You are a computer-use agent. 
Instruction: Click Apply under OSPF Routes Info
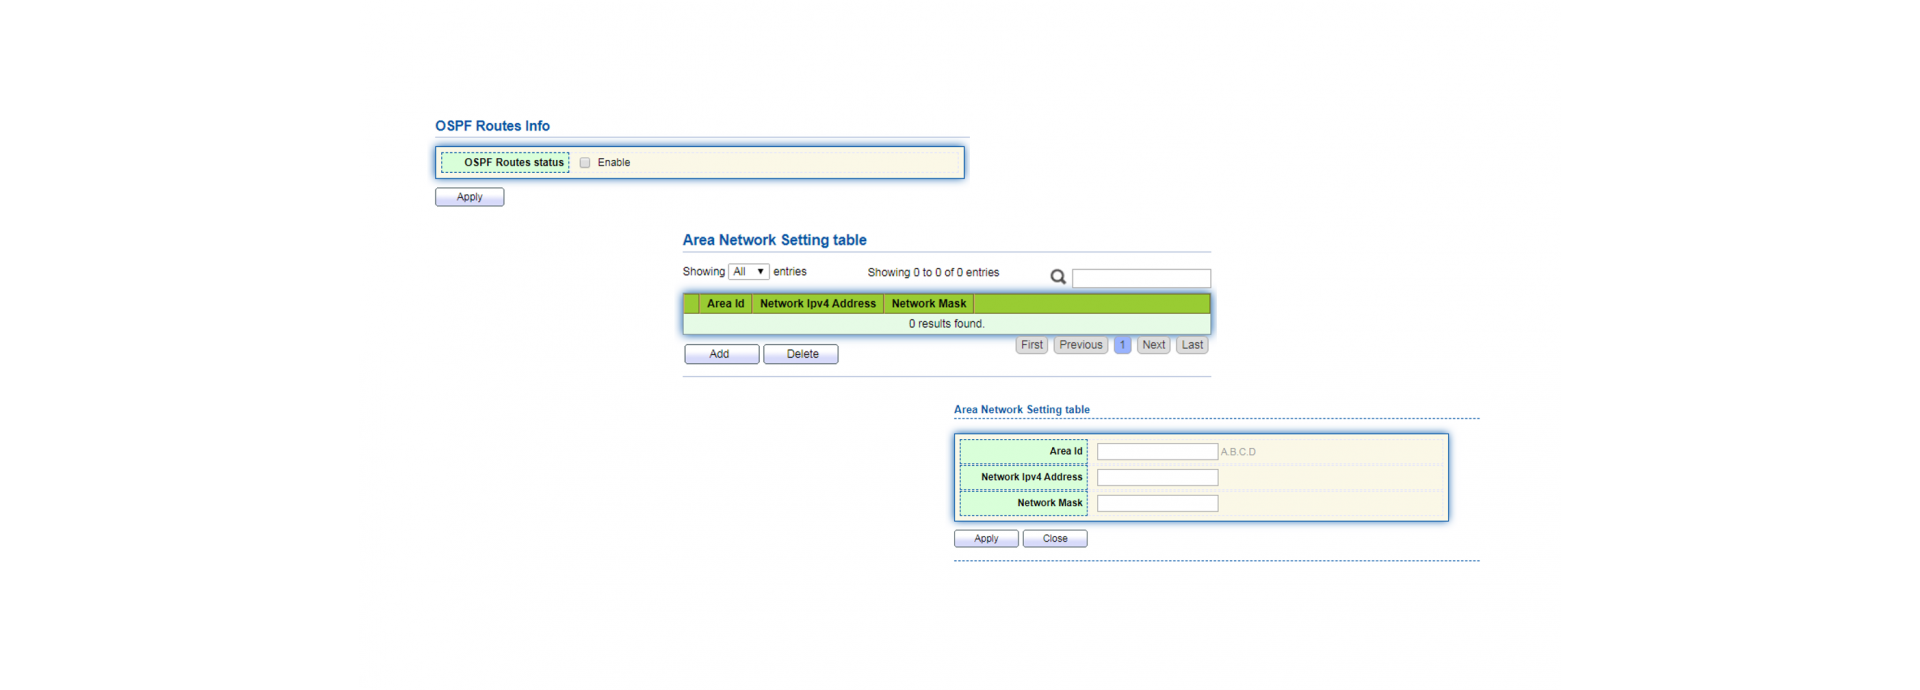(x=469, y=197)
